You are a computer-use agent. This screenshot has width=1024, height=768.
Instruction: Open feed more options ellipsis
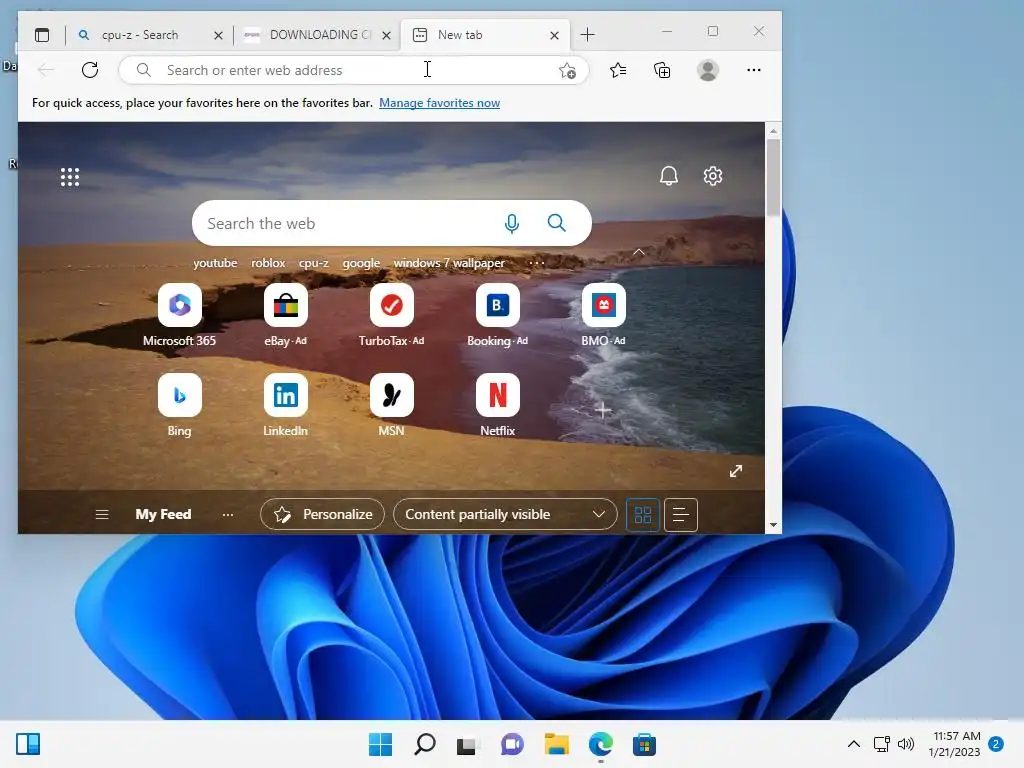click(x=227, y=515)
